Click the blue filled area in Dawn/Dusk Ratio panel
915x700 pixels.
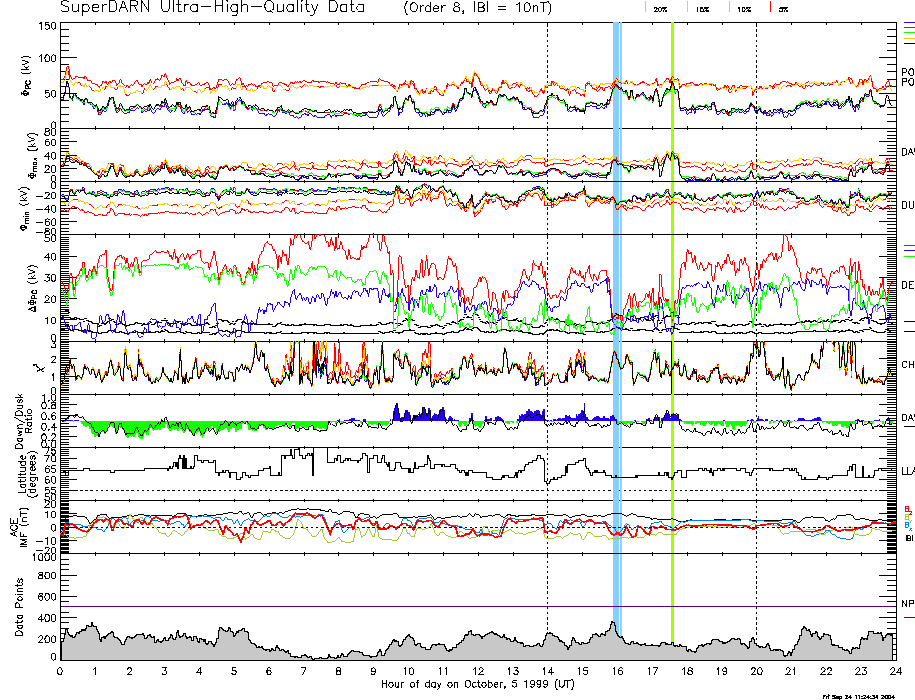point(420,414)
